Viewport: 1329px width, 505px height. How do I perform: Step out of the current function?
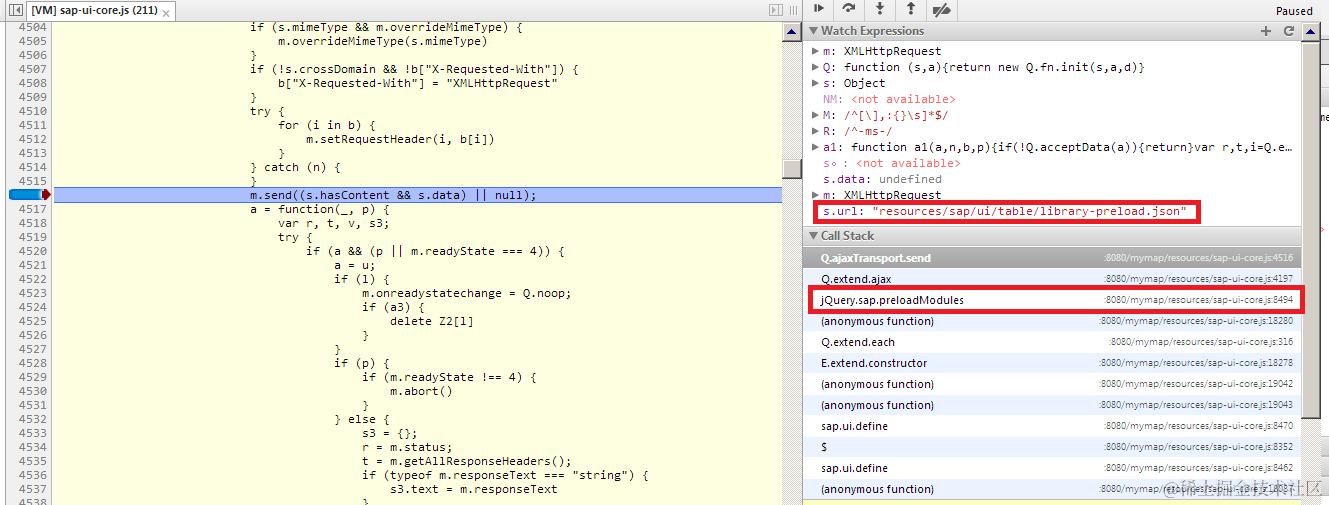910,9
